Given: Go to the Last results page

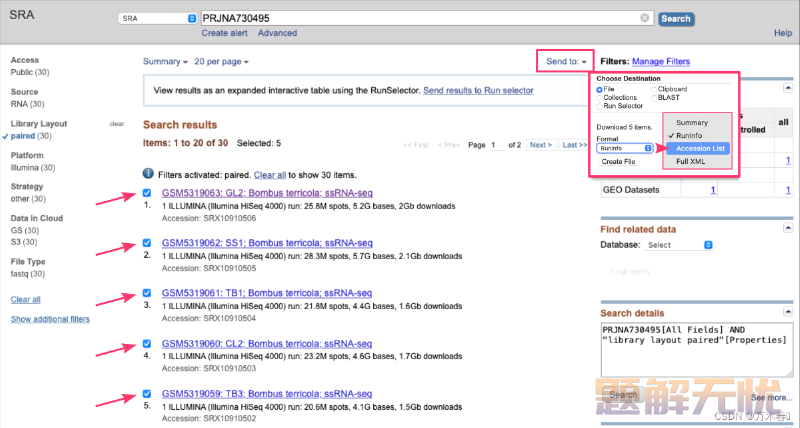Looking at the screenshot, I should (574, 145).
